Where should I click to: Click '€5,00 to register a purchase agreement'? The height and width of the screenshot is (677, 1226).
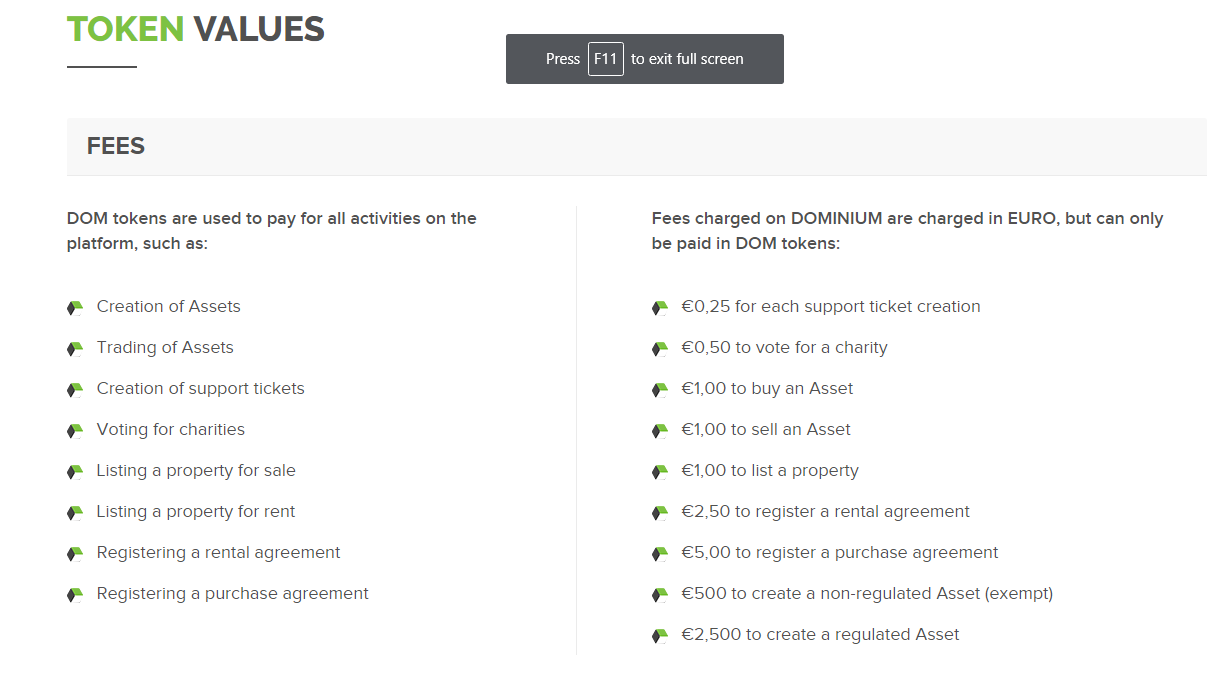coord(840,553)
